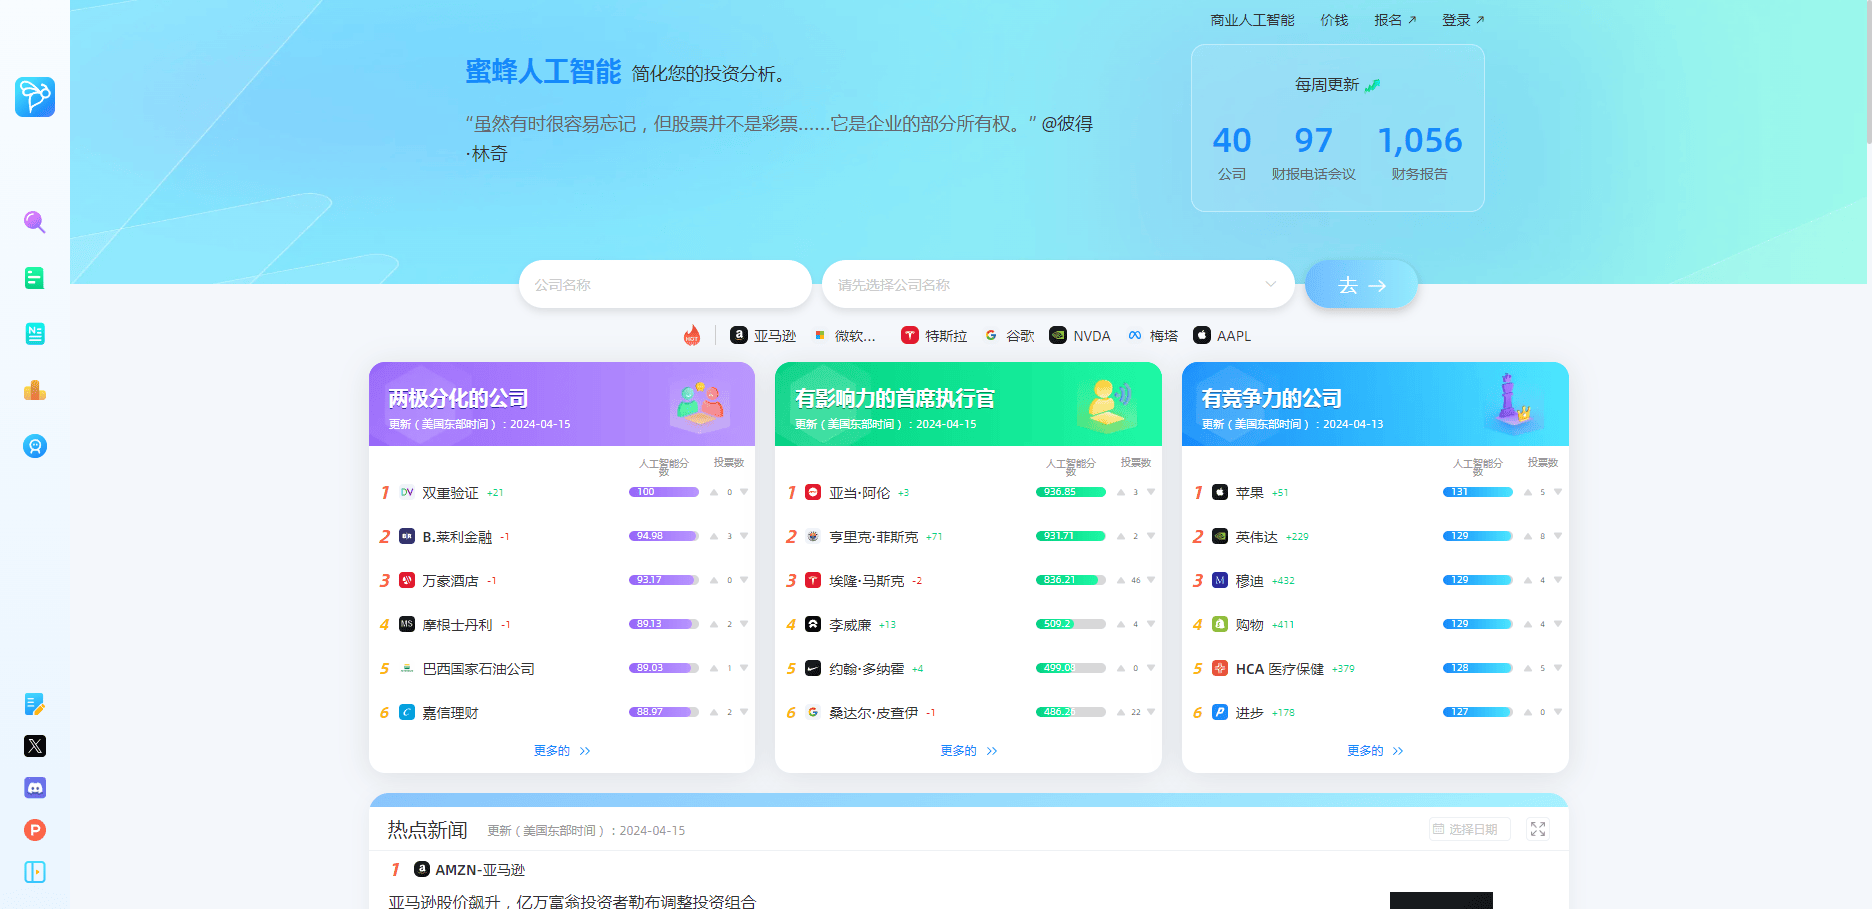Upvote 苹果 in 有竞争力的公司 list

click(x=1528, y=492)
